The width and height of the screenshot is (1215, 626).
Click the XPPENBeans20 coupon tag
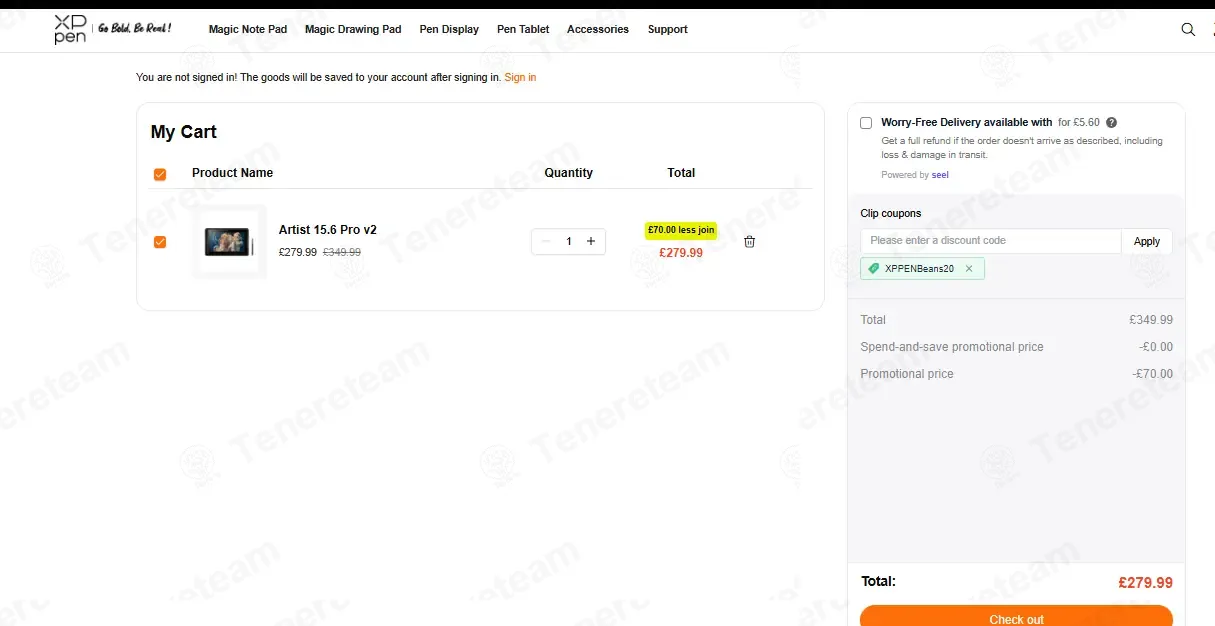(922, 269)
